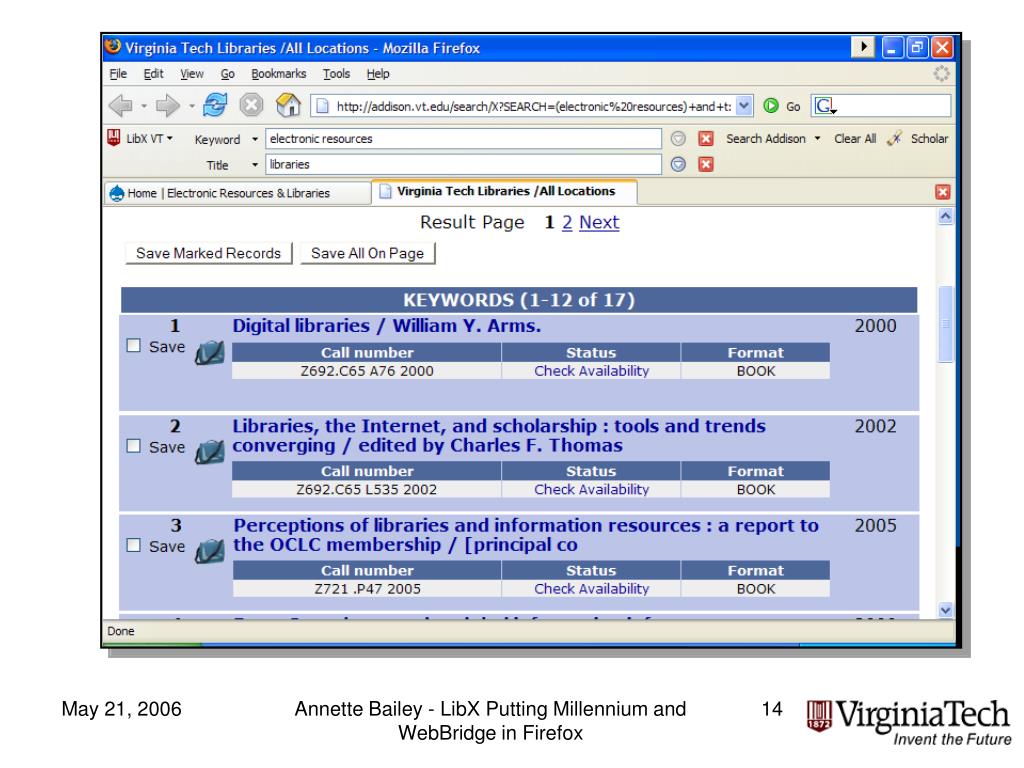1024x768 pixels.
Task: Expand the address bar URL dropdown
Action: click(744, 106)
